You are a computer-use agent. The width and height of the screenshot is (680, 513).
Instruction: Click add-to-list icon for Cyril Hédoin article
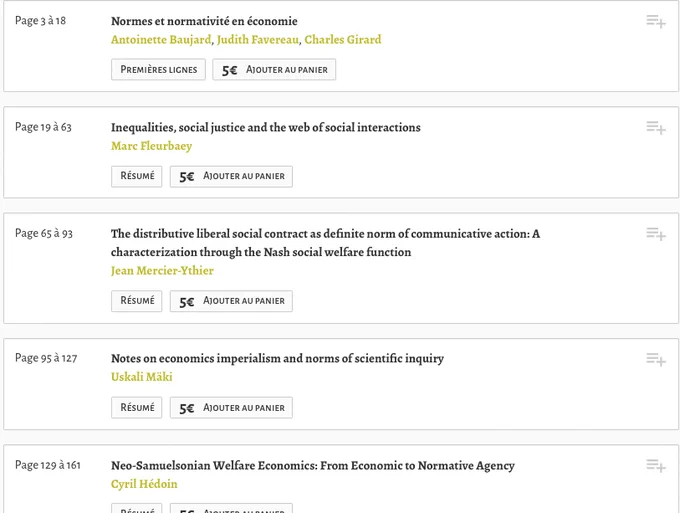[x=656, y=465]
